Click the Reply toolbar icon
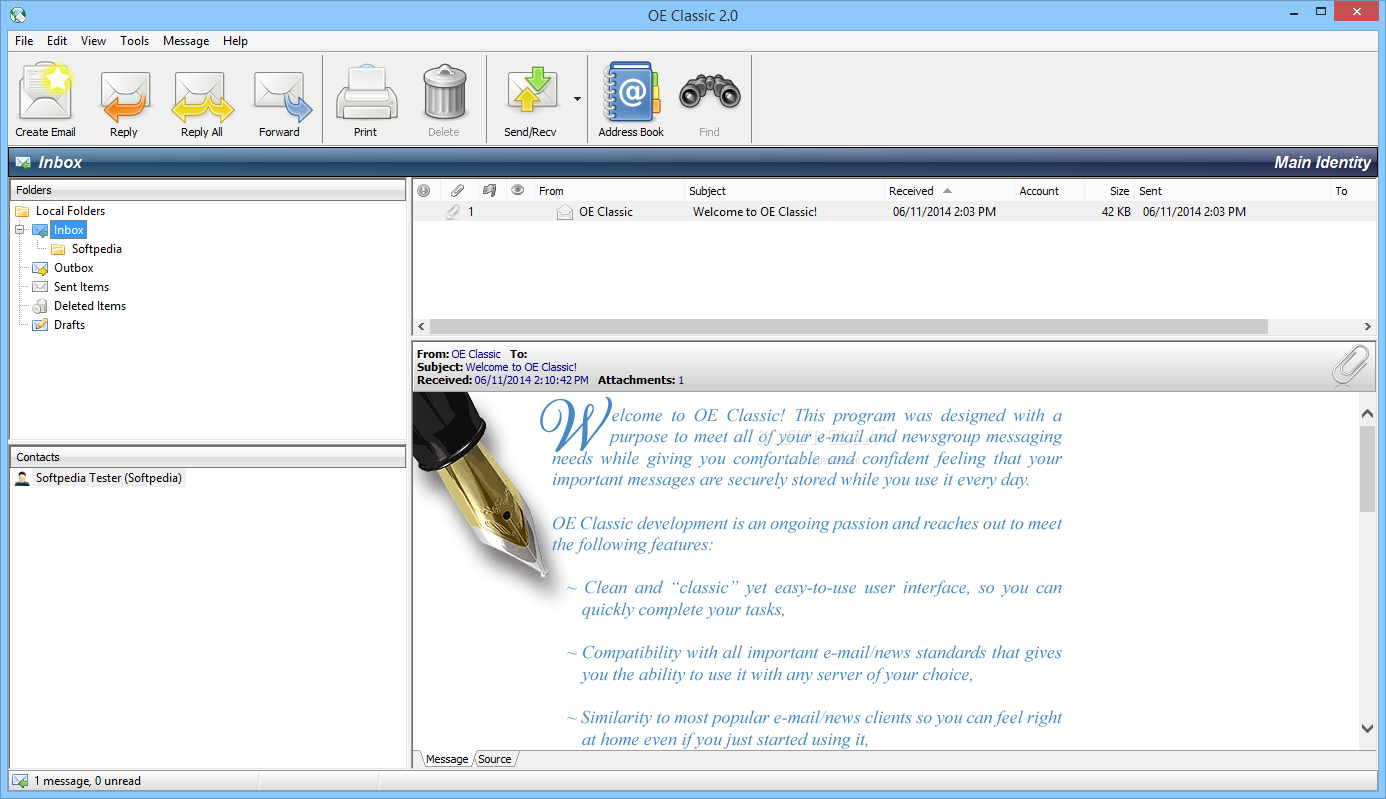1386x799 pixels. (x=124, y=97)
